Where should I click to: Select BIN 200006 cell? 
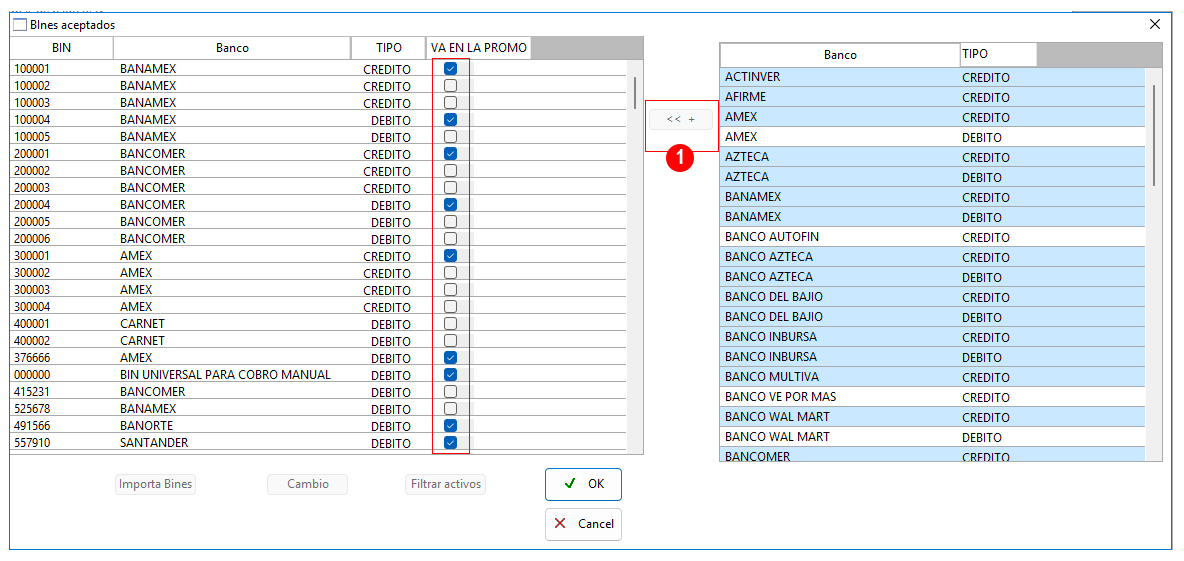(x=61, y=239)
